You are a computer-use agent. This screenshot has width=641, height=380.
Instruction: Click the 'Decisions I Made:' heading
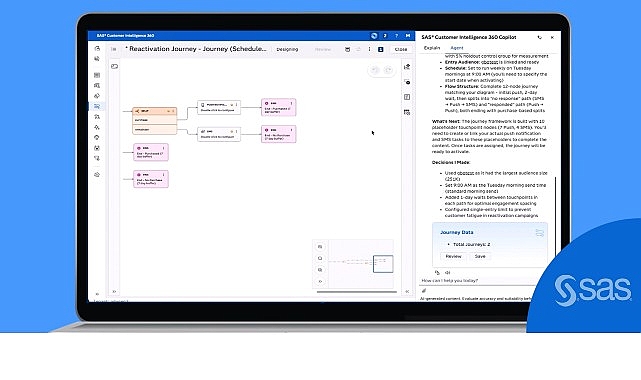click(451, 162)
